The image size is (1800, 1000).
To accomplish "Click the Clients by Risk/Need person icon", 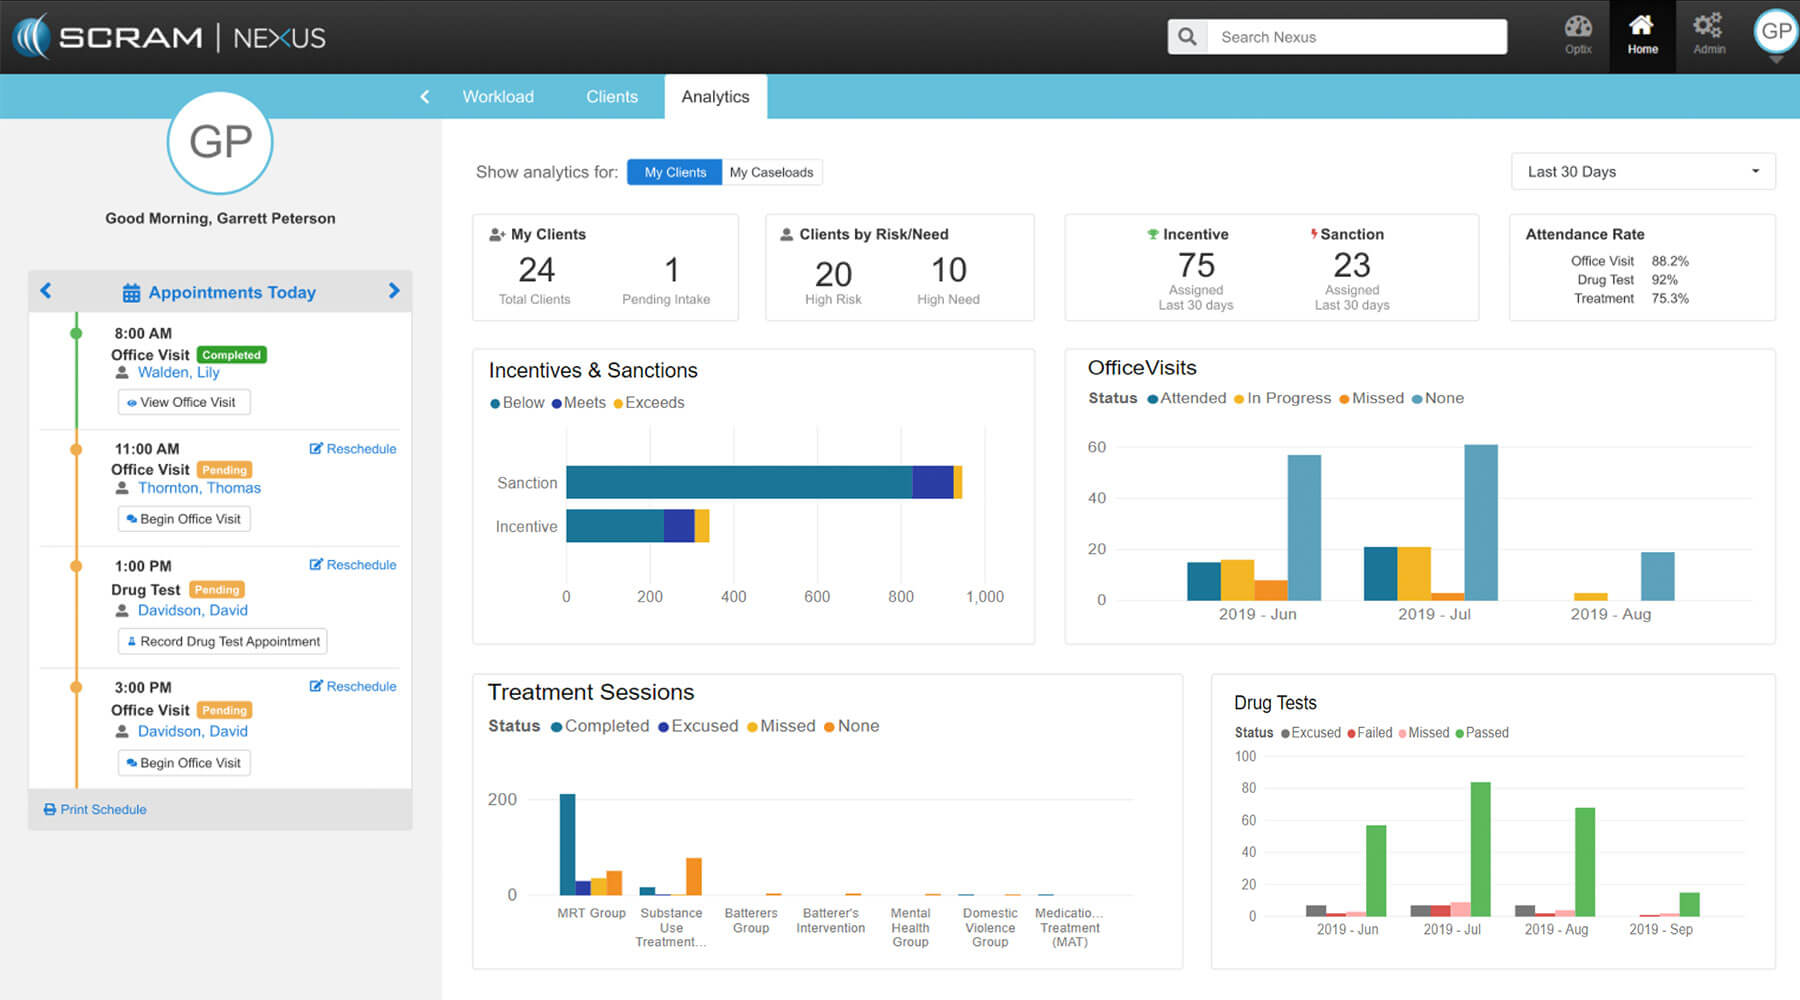I will pyautogui.click(x=787, y=235).
